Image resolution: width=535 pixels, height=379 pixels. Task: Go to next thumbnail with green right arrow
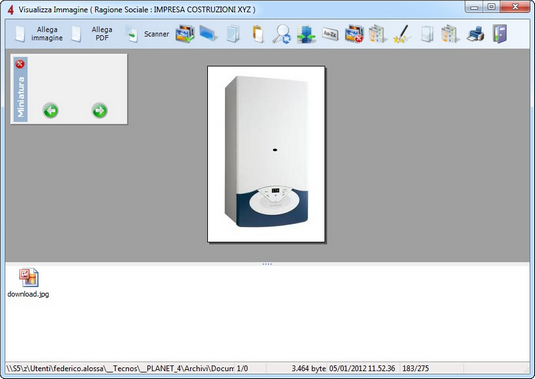100,111
